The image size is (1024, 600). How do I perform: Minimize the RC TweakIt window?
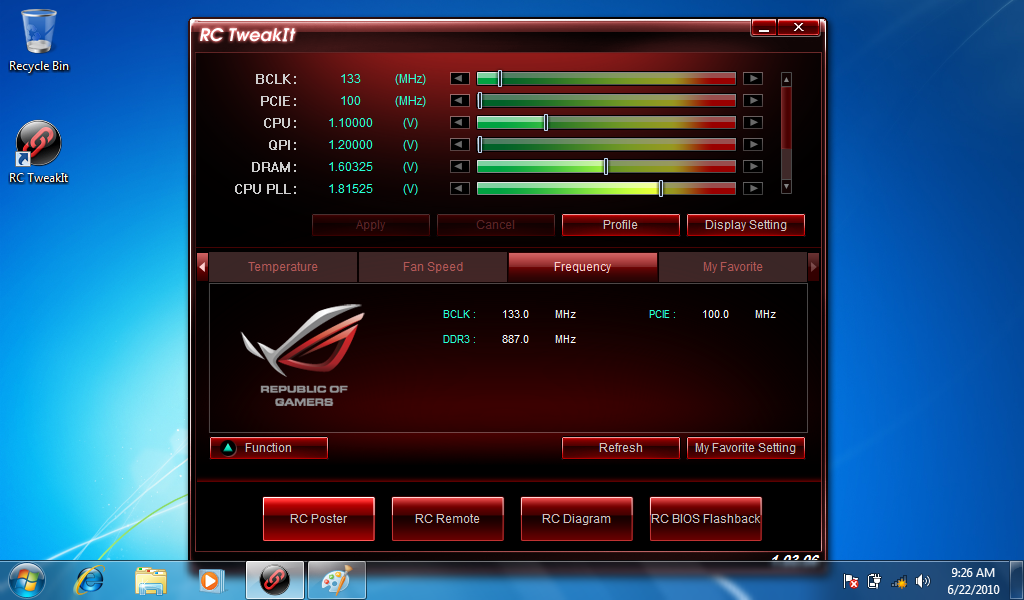tap(764, 27)
